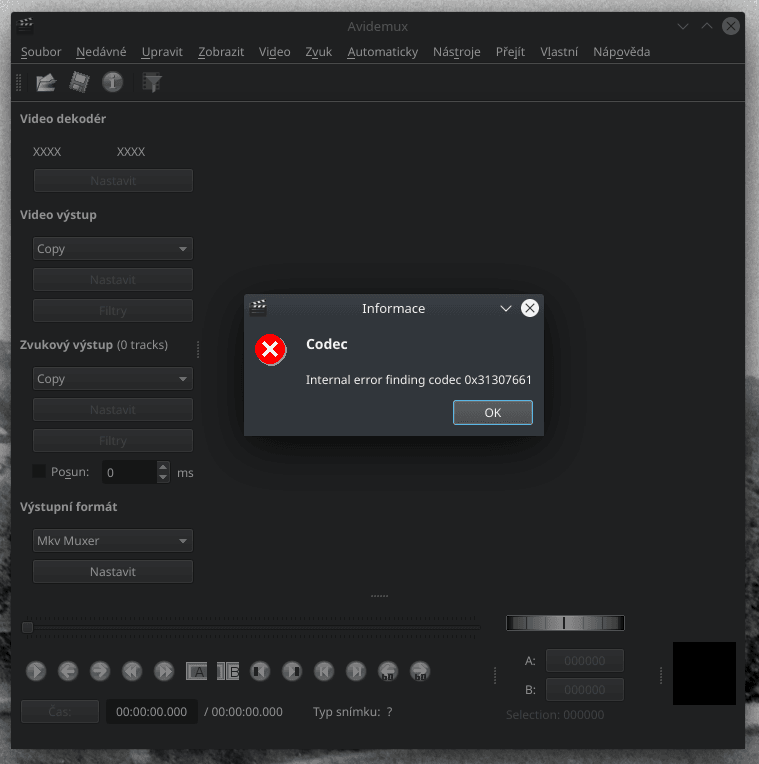Seek to previous cut point icon
Screen dimensions: 759x764
[260, 671]
